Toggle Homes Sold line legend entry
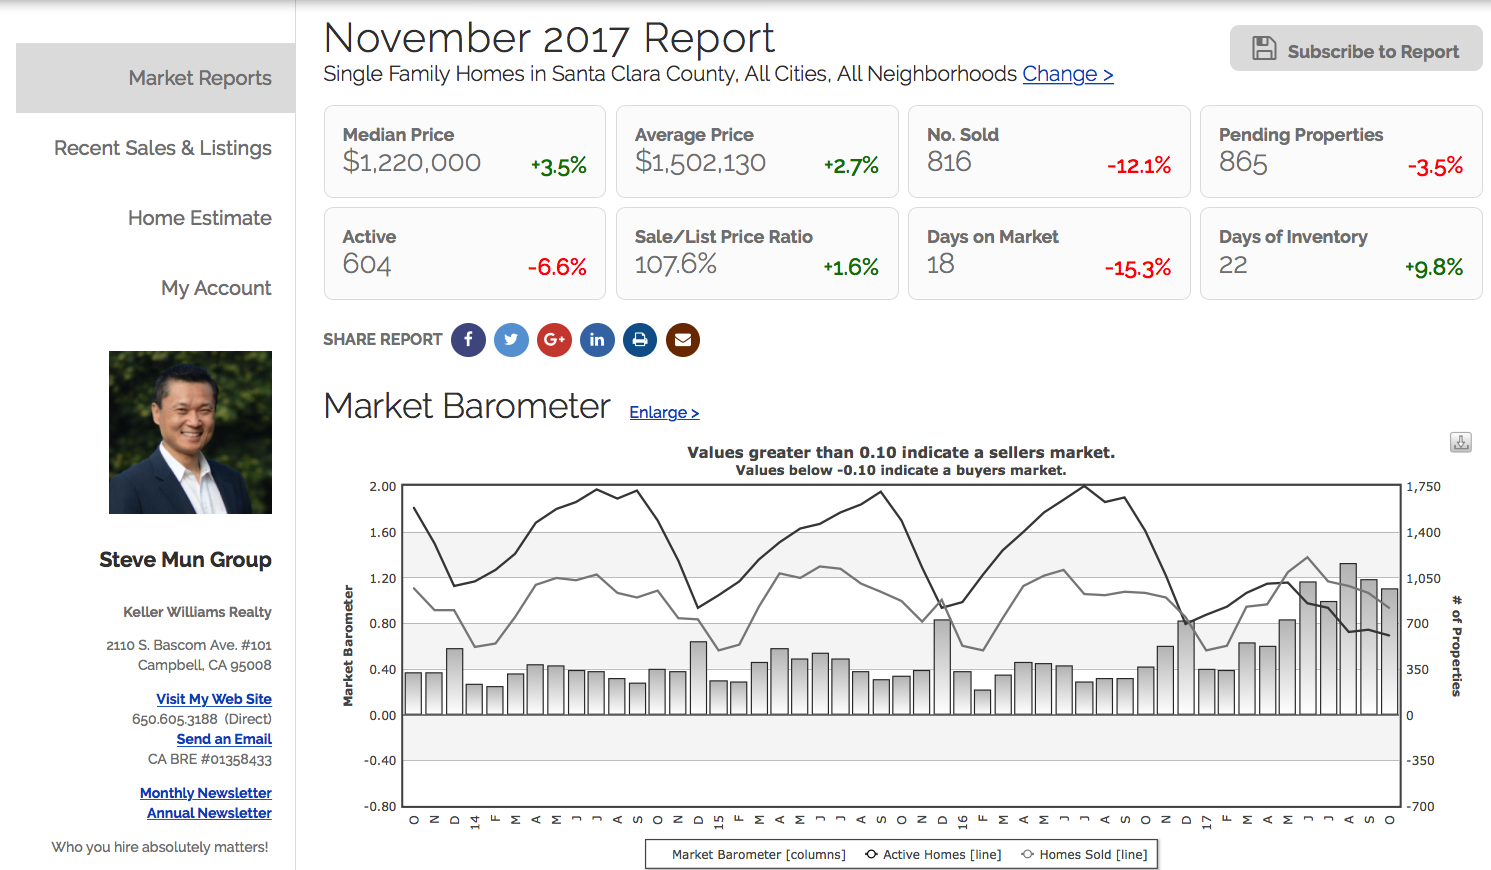Image resolution: width=1491 pixels, height=870 pixels. [x=1084, y=855]
